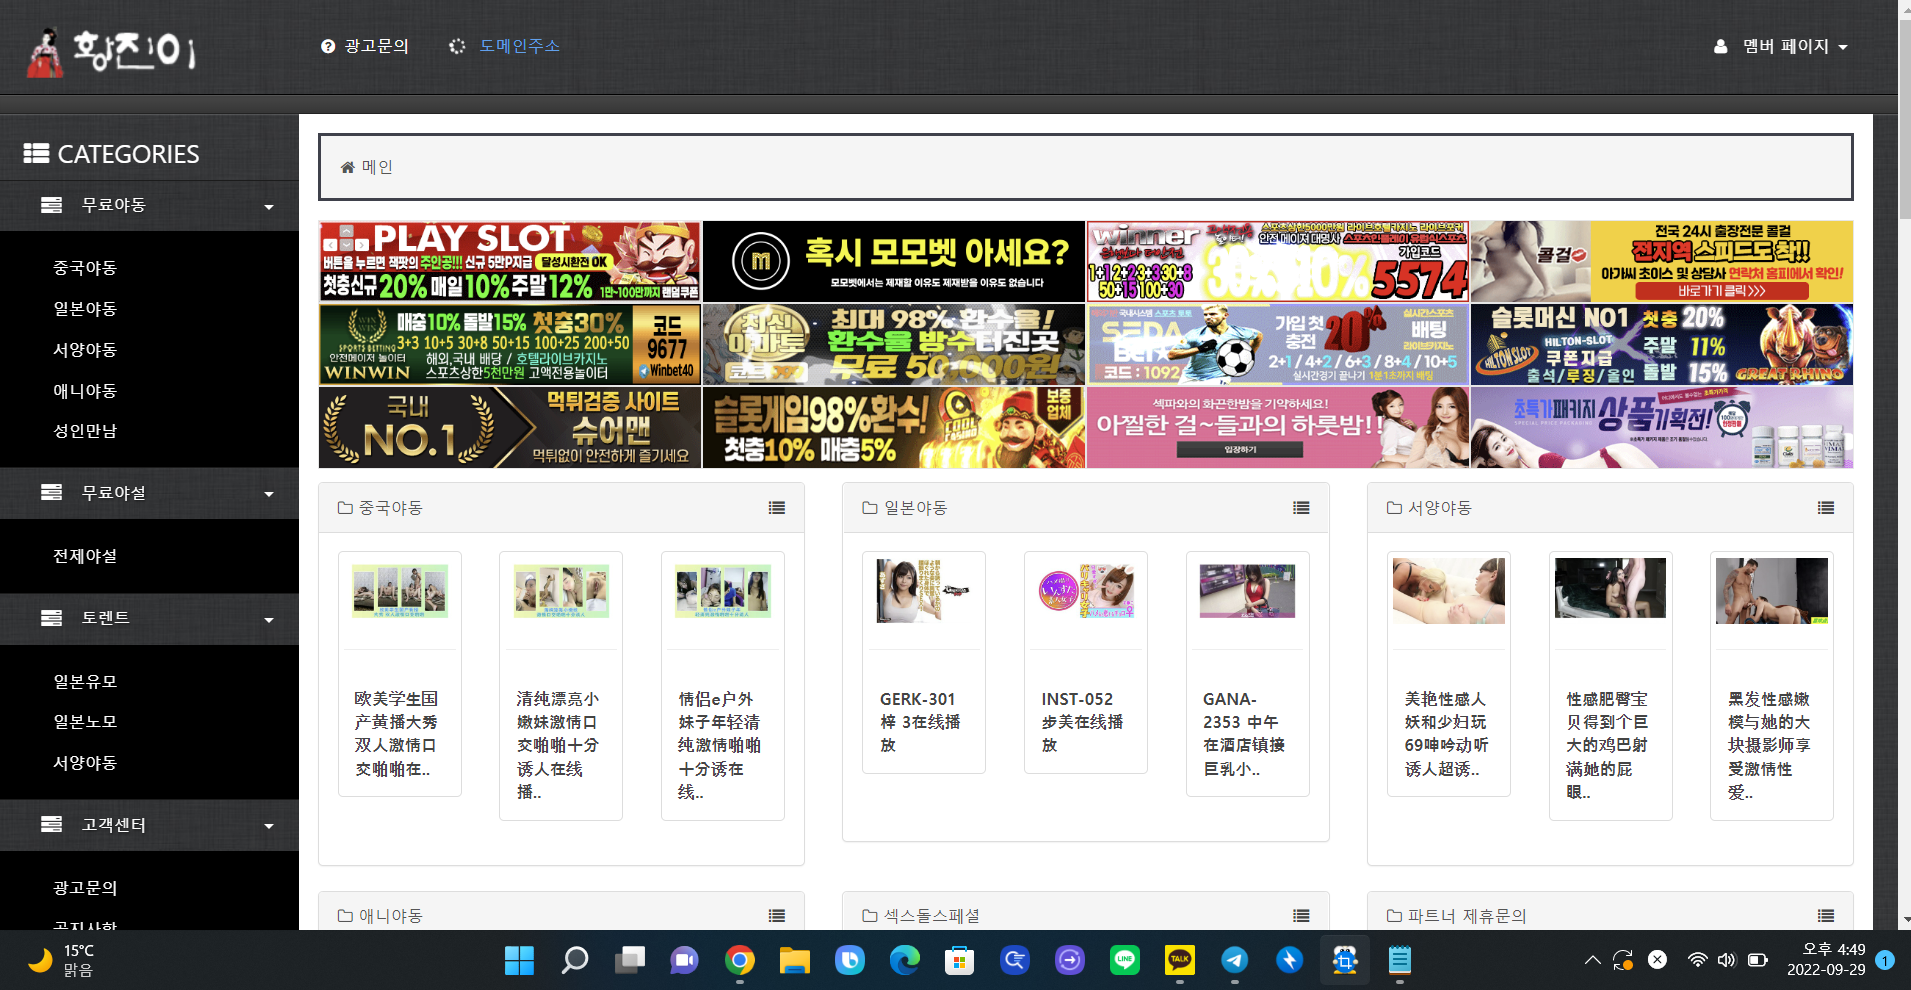Click the 황진이 site logo

click(111, 50)
